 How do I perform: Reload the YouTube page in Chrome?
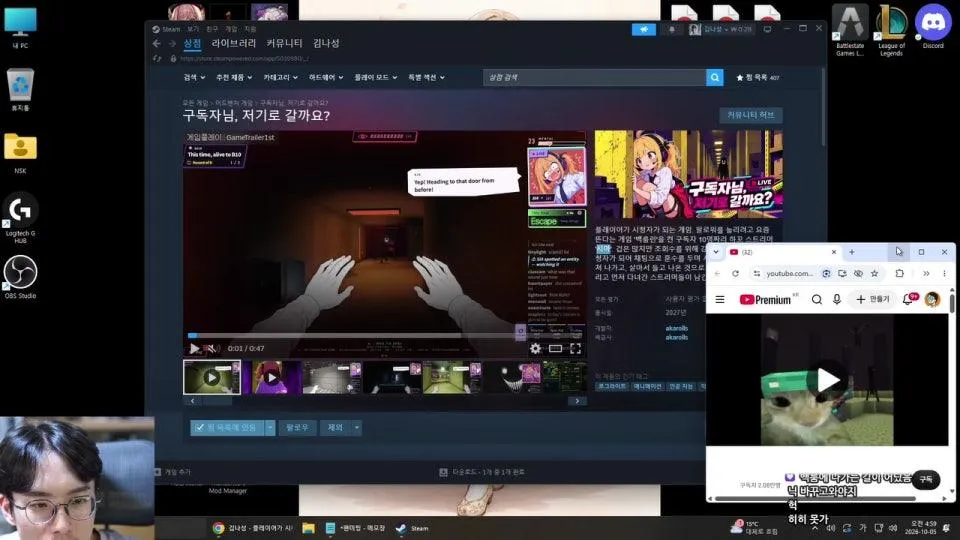pos(735,274)
